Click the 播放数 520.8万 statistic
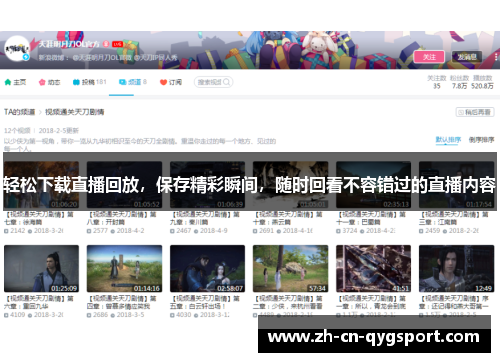This screenshot has width=500, height=362. click(482, 82)
